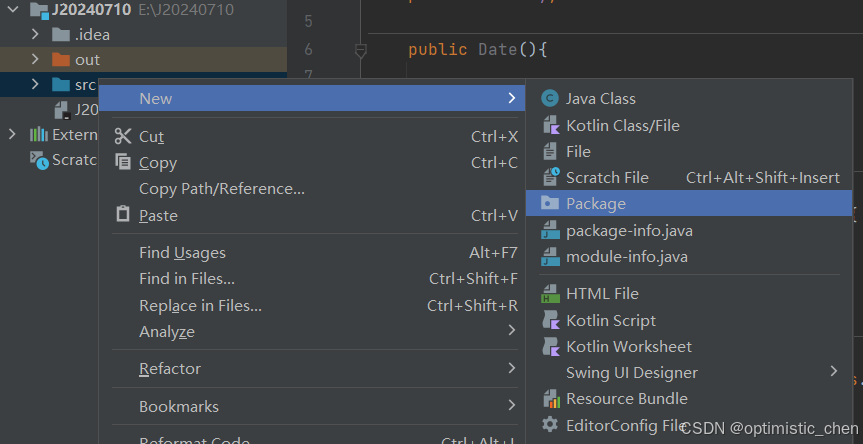Click the scissors Cut icon
863x444 pixels.
pyautogui.click(x=123, y=136)
